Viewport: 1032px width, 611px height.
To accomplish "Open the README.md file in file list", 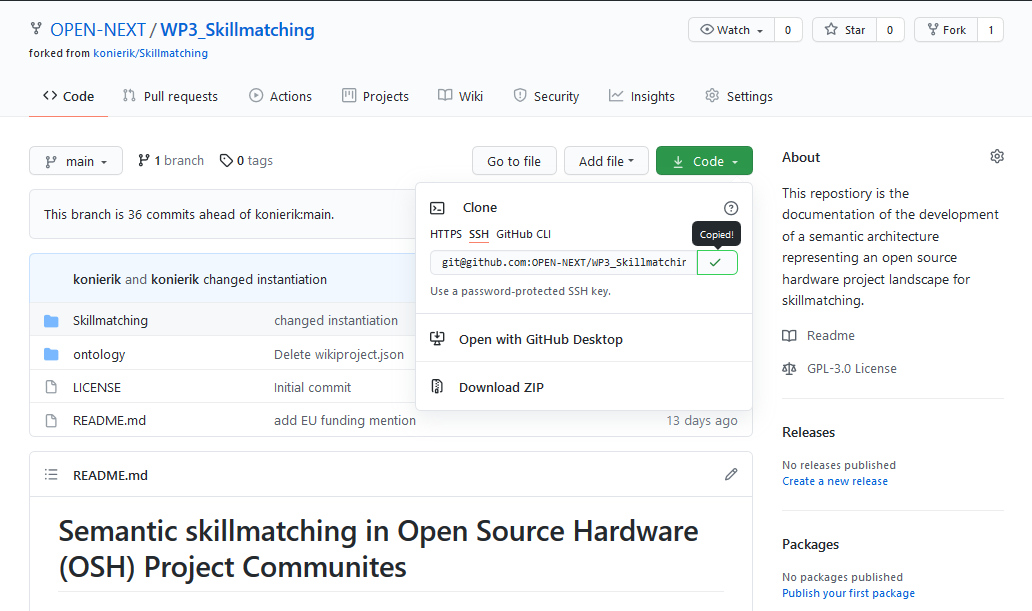I will tap(109, 420).
